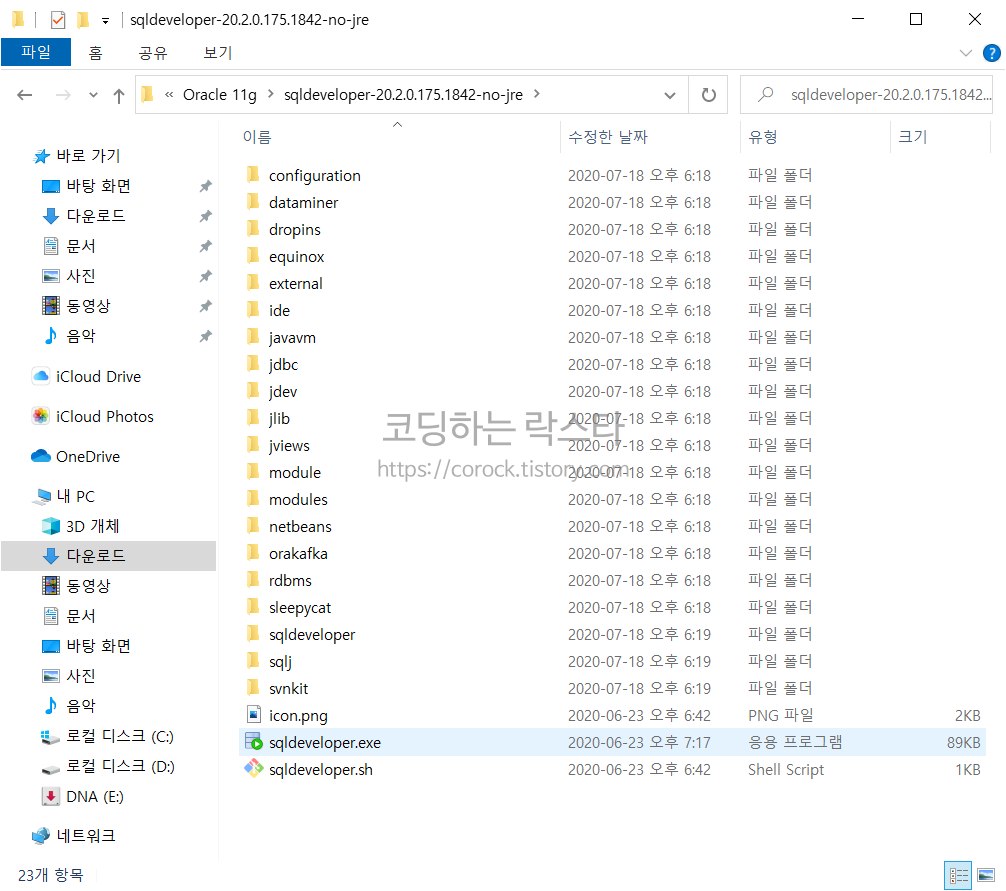Sort by the 수정한 날짜 column header
Viewport: 1006px width, 891px height.
click(608, 137)
